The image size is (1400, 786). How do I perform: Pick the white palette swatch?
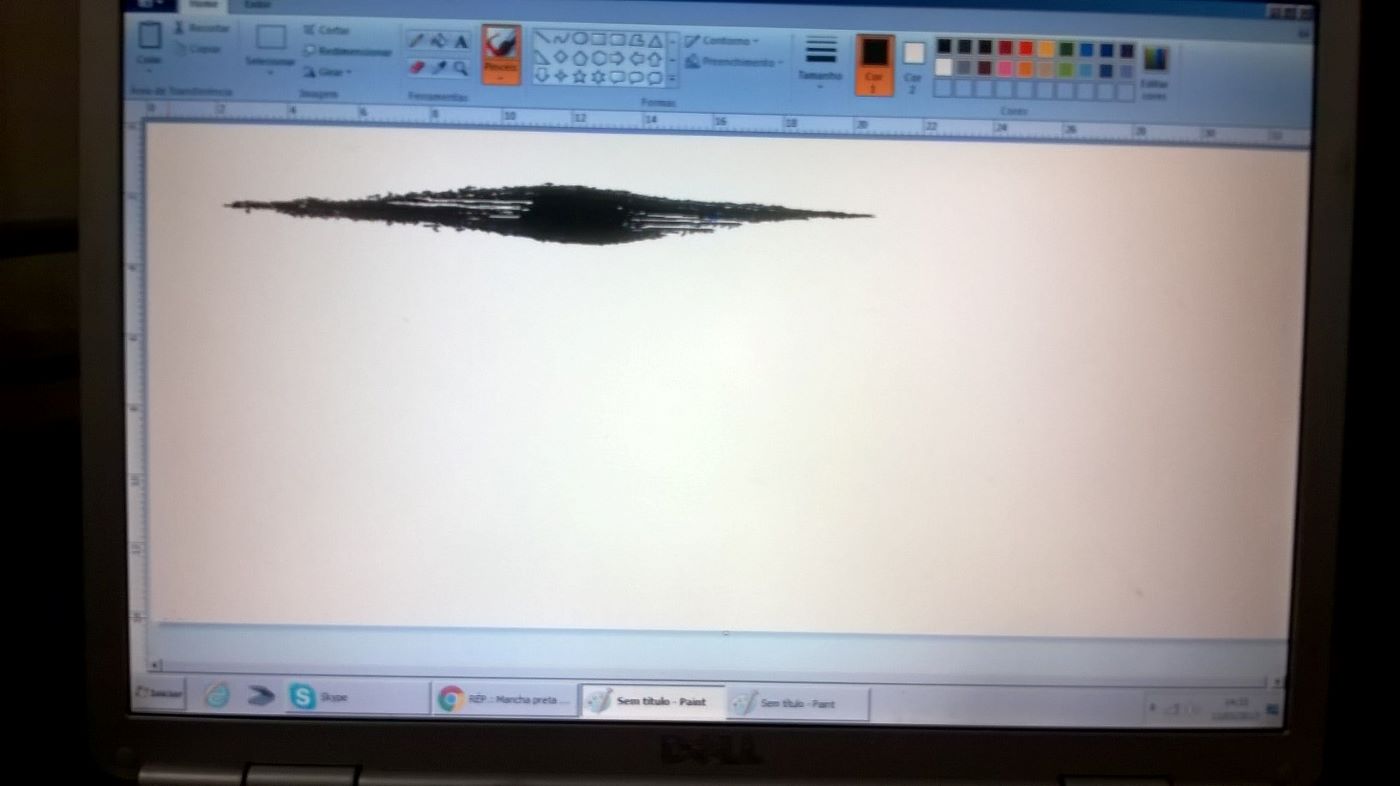click(x=943, y=67)
